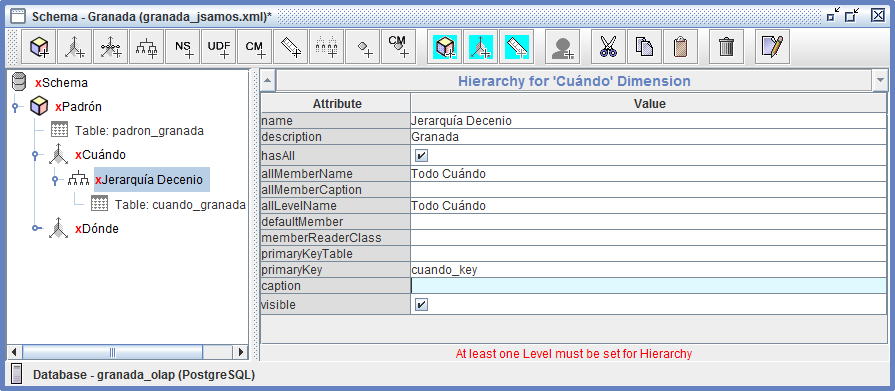Select Table: cuando_granada in the tree
The height and width of the screenshot is (391, 895).
pyautogui.click(x=180, y=204)
